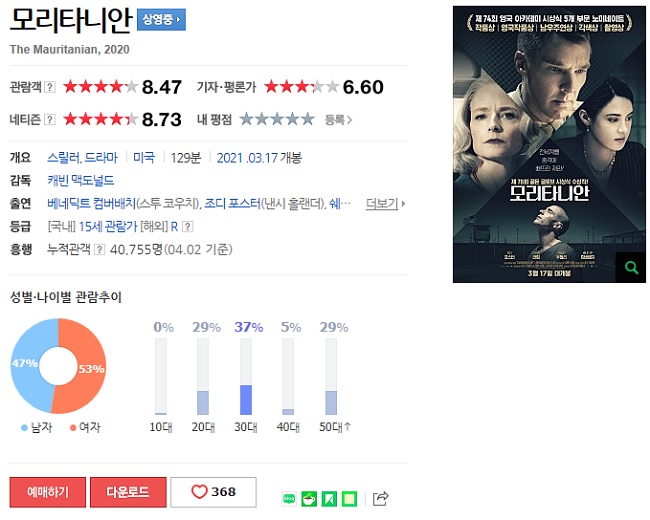This screenshot has width=650, height=520.
Task: Click the help icon next to R rating
Action: pos(188,226)
